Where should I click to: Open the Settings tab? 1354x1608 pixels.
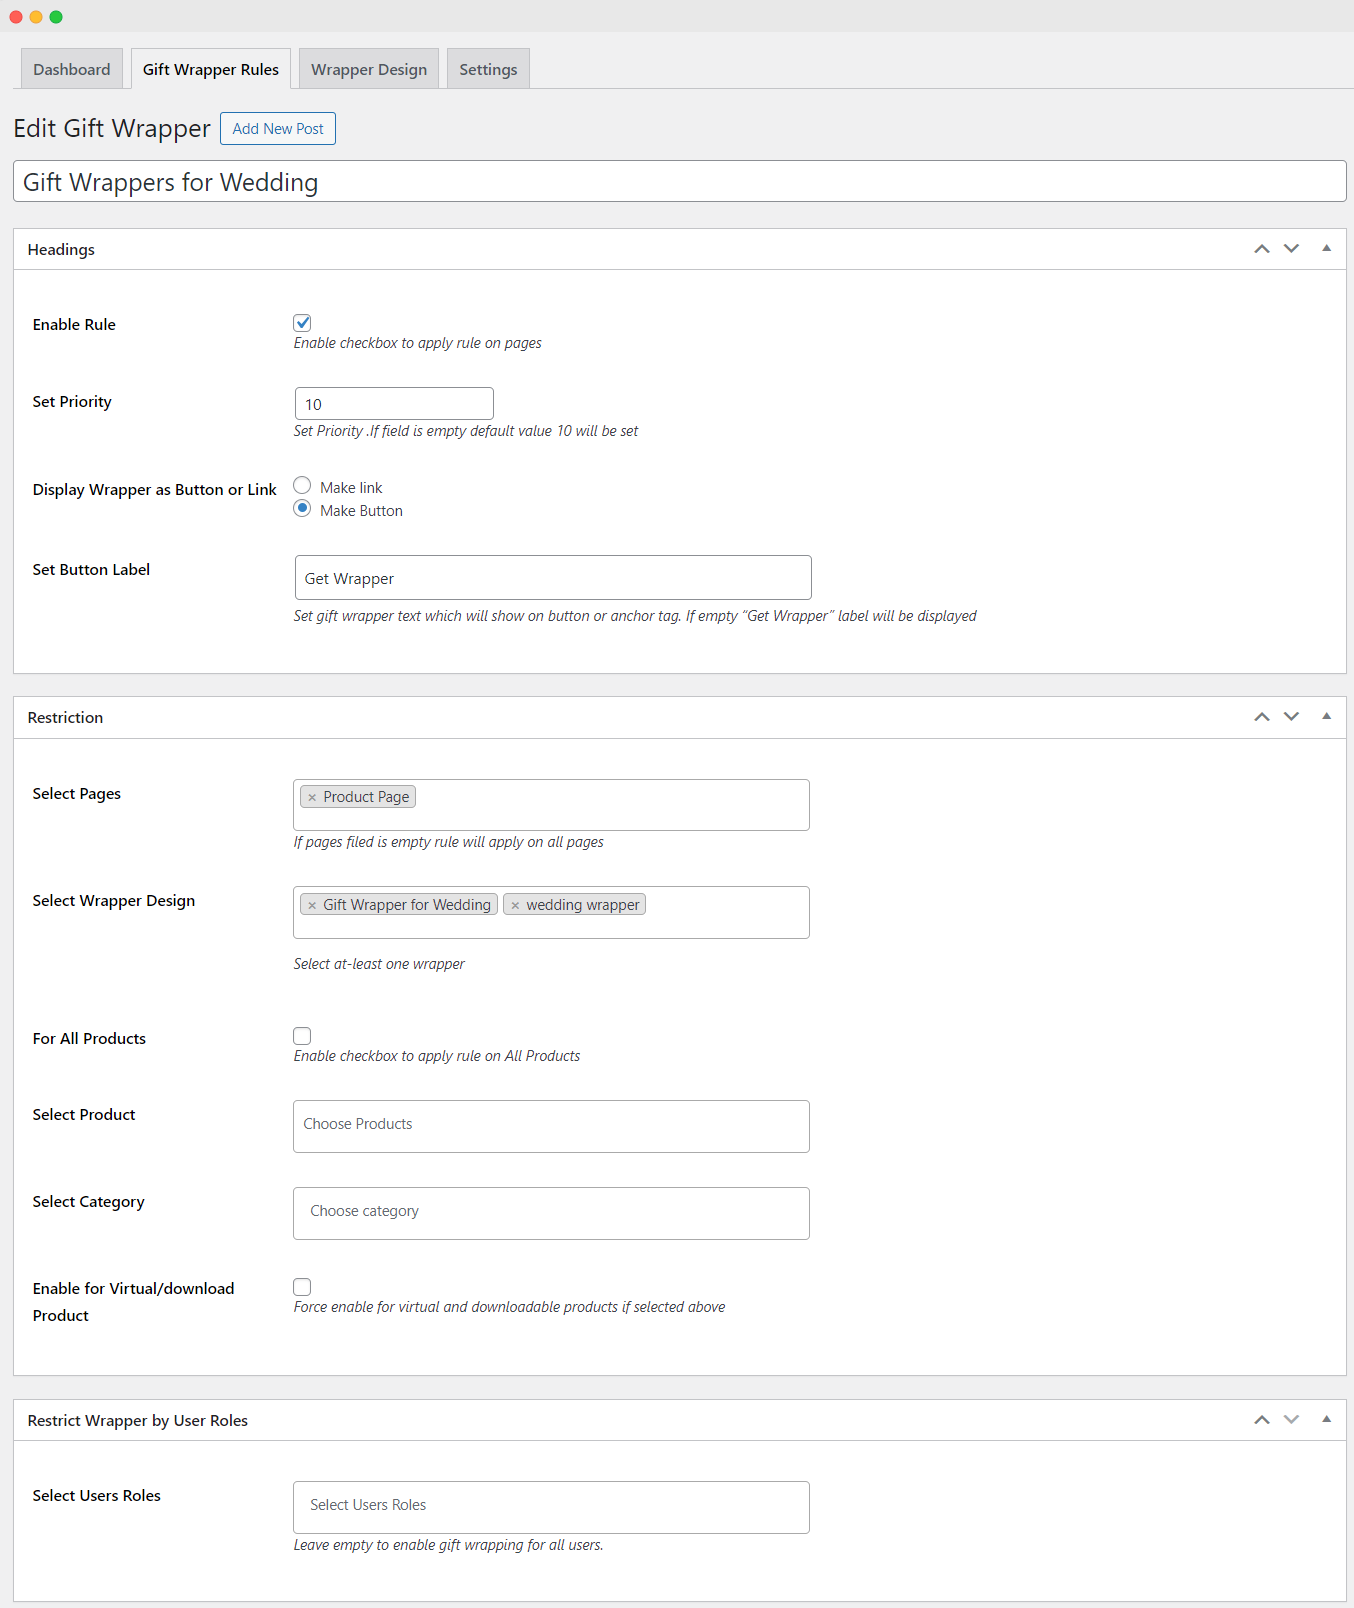pyautogui.click(x=488, y=69)
